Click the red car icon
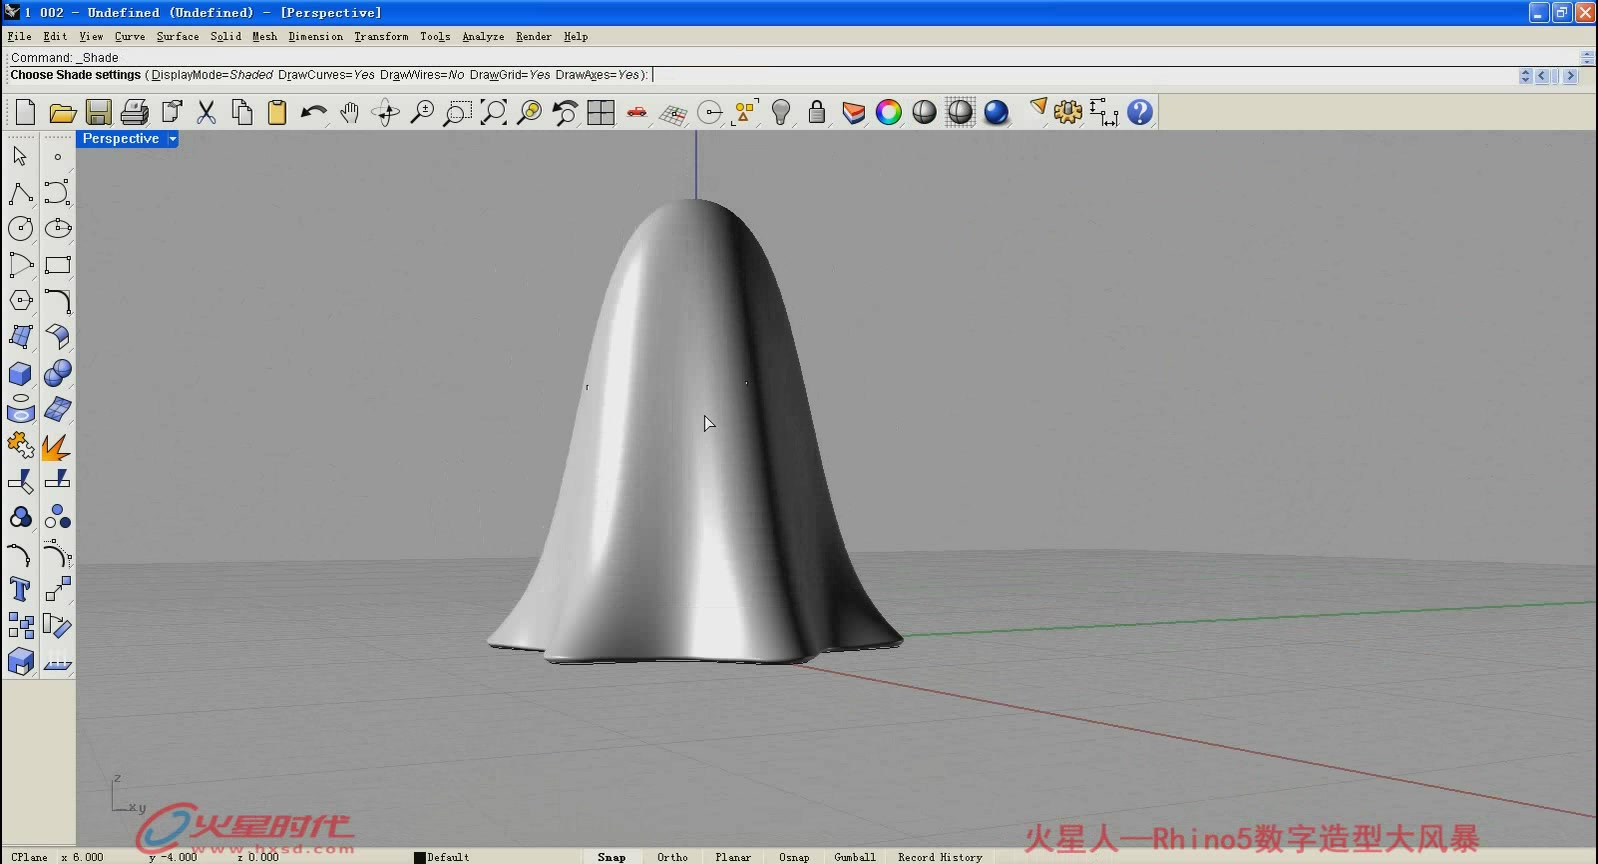This screenshot has width=1598, height=864. pyautogui.click(x=637, y=112)
